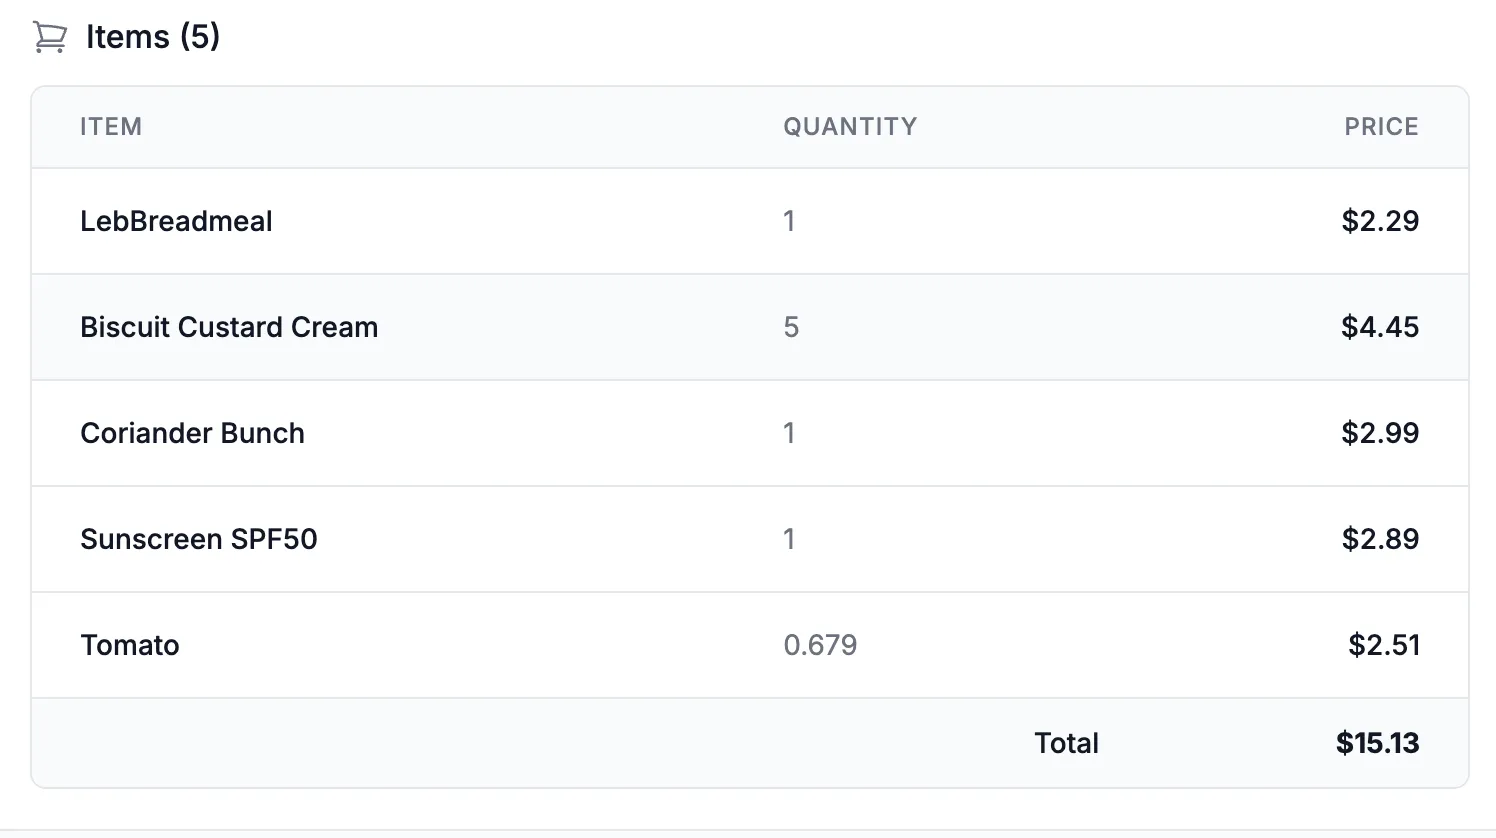Click the Total label
Screen dimensions: 1496x838
(1066, 743)
